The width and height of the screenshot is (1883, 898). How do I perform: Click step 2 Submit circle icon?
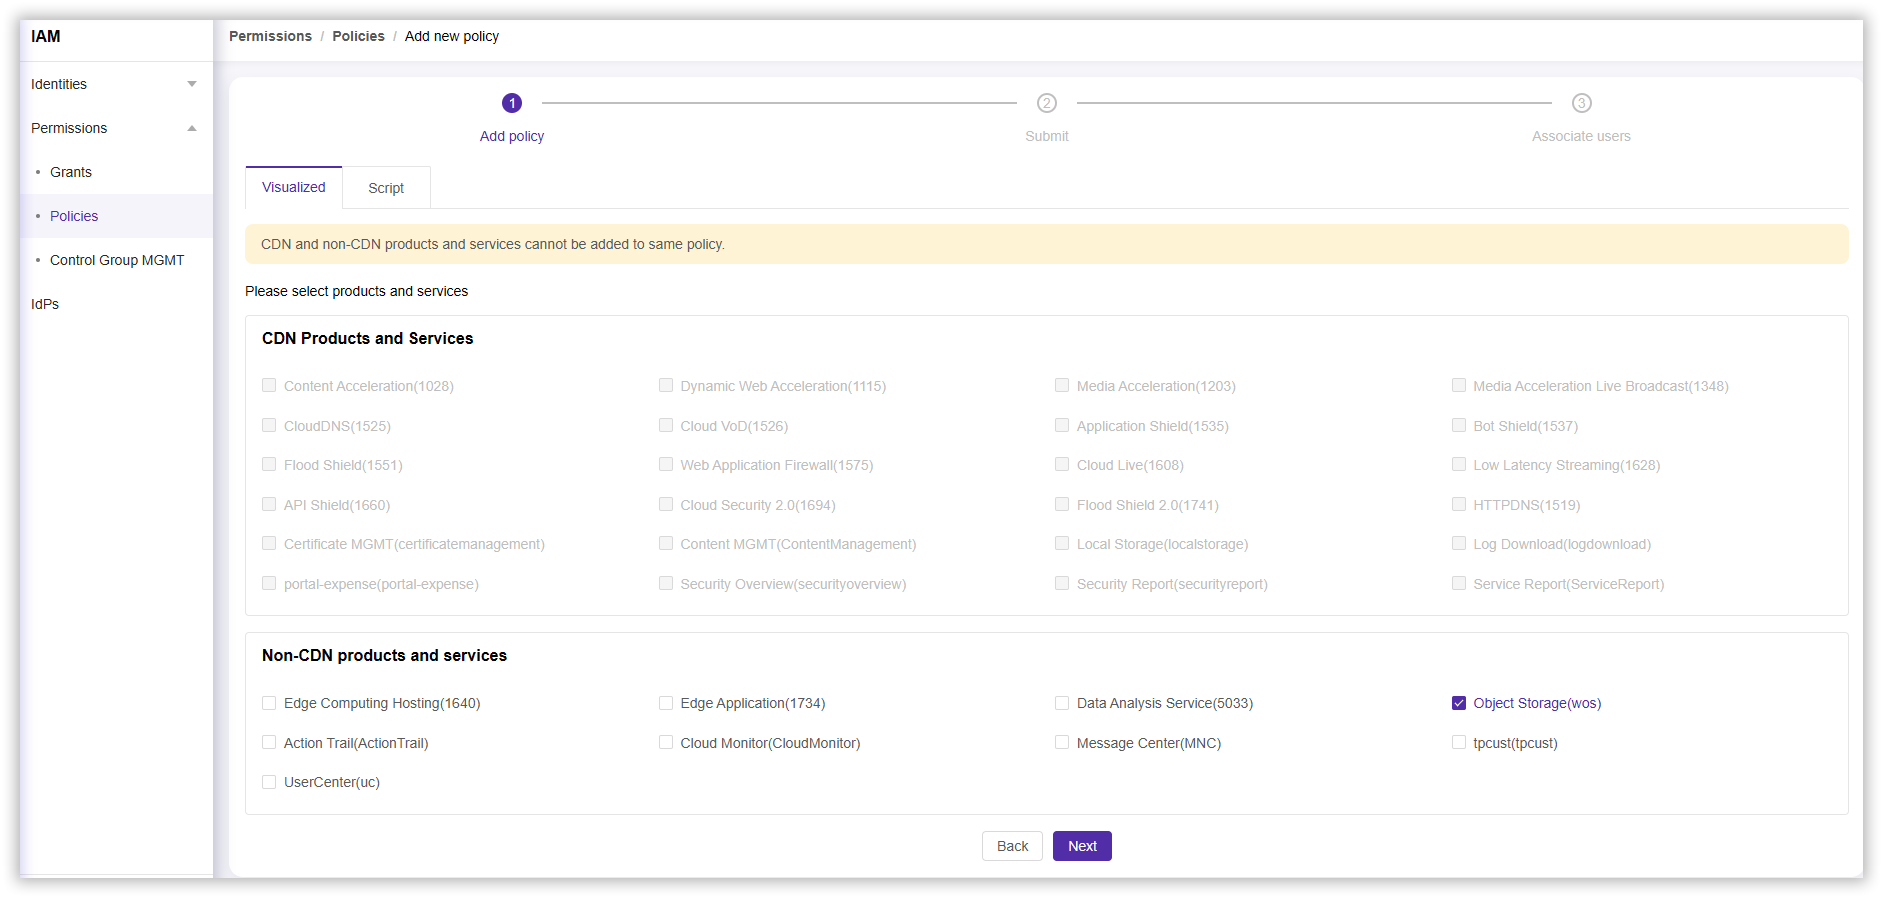[x=1046, y=103]
